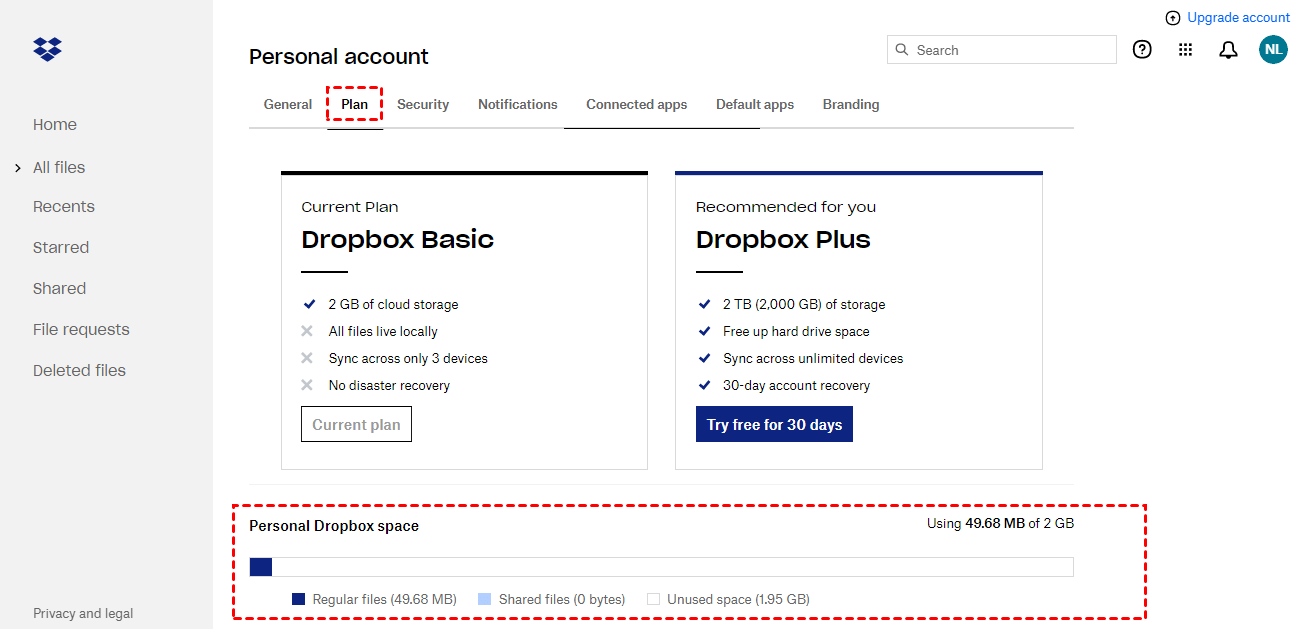Click the X mark beside No disaster recovery
Viewport: 1315px width, 629px height.
308,385
